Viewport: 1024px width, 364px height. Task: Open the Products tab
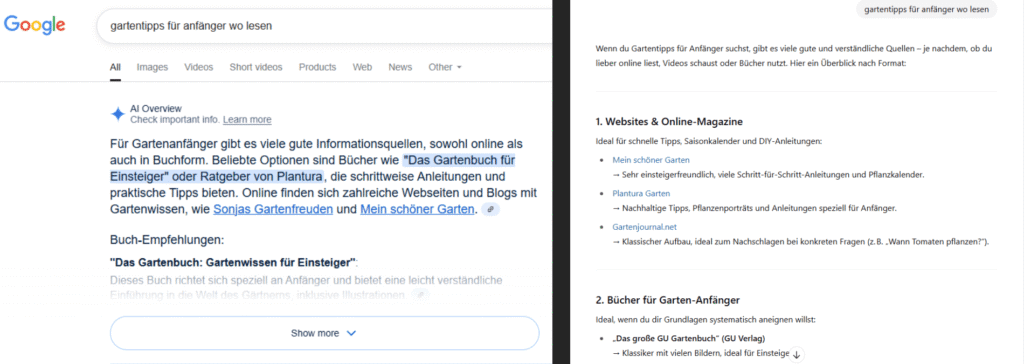[317, 67]
